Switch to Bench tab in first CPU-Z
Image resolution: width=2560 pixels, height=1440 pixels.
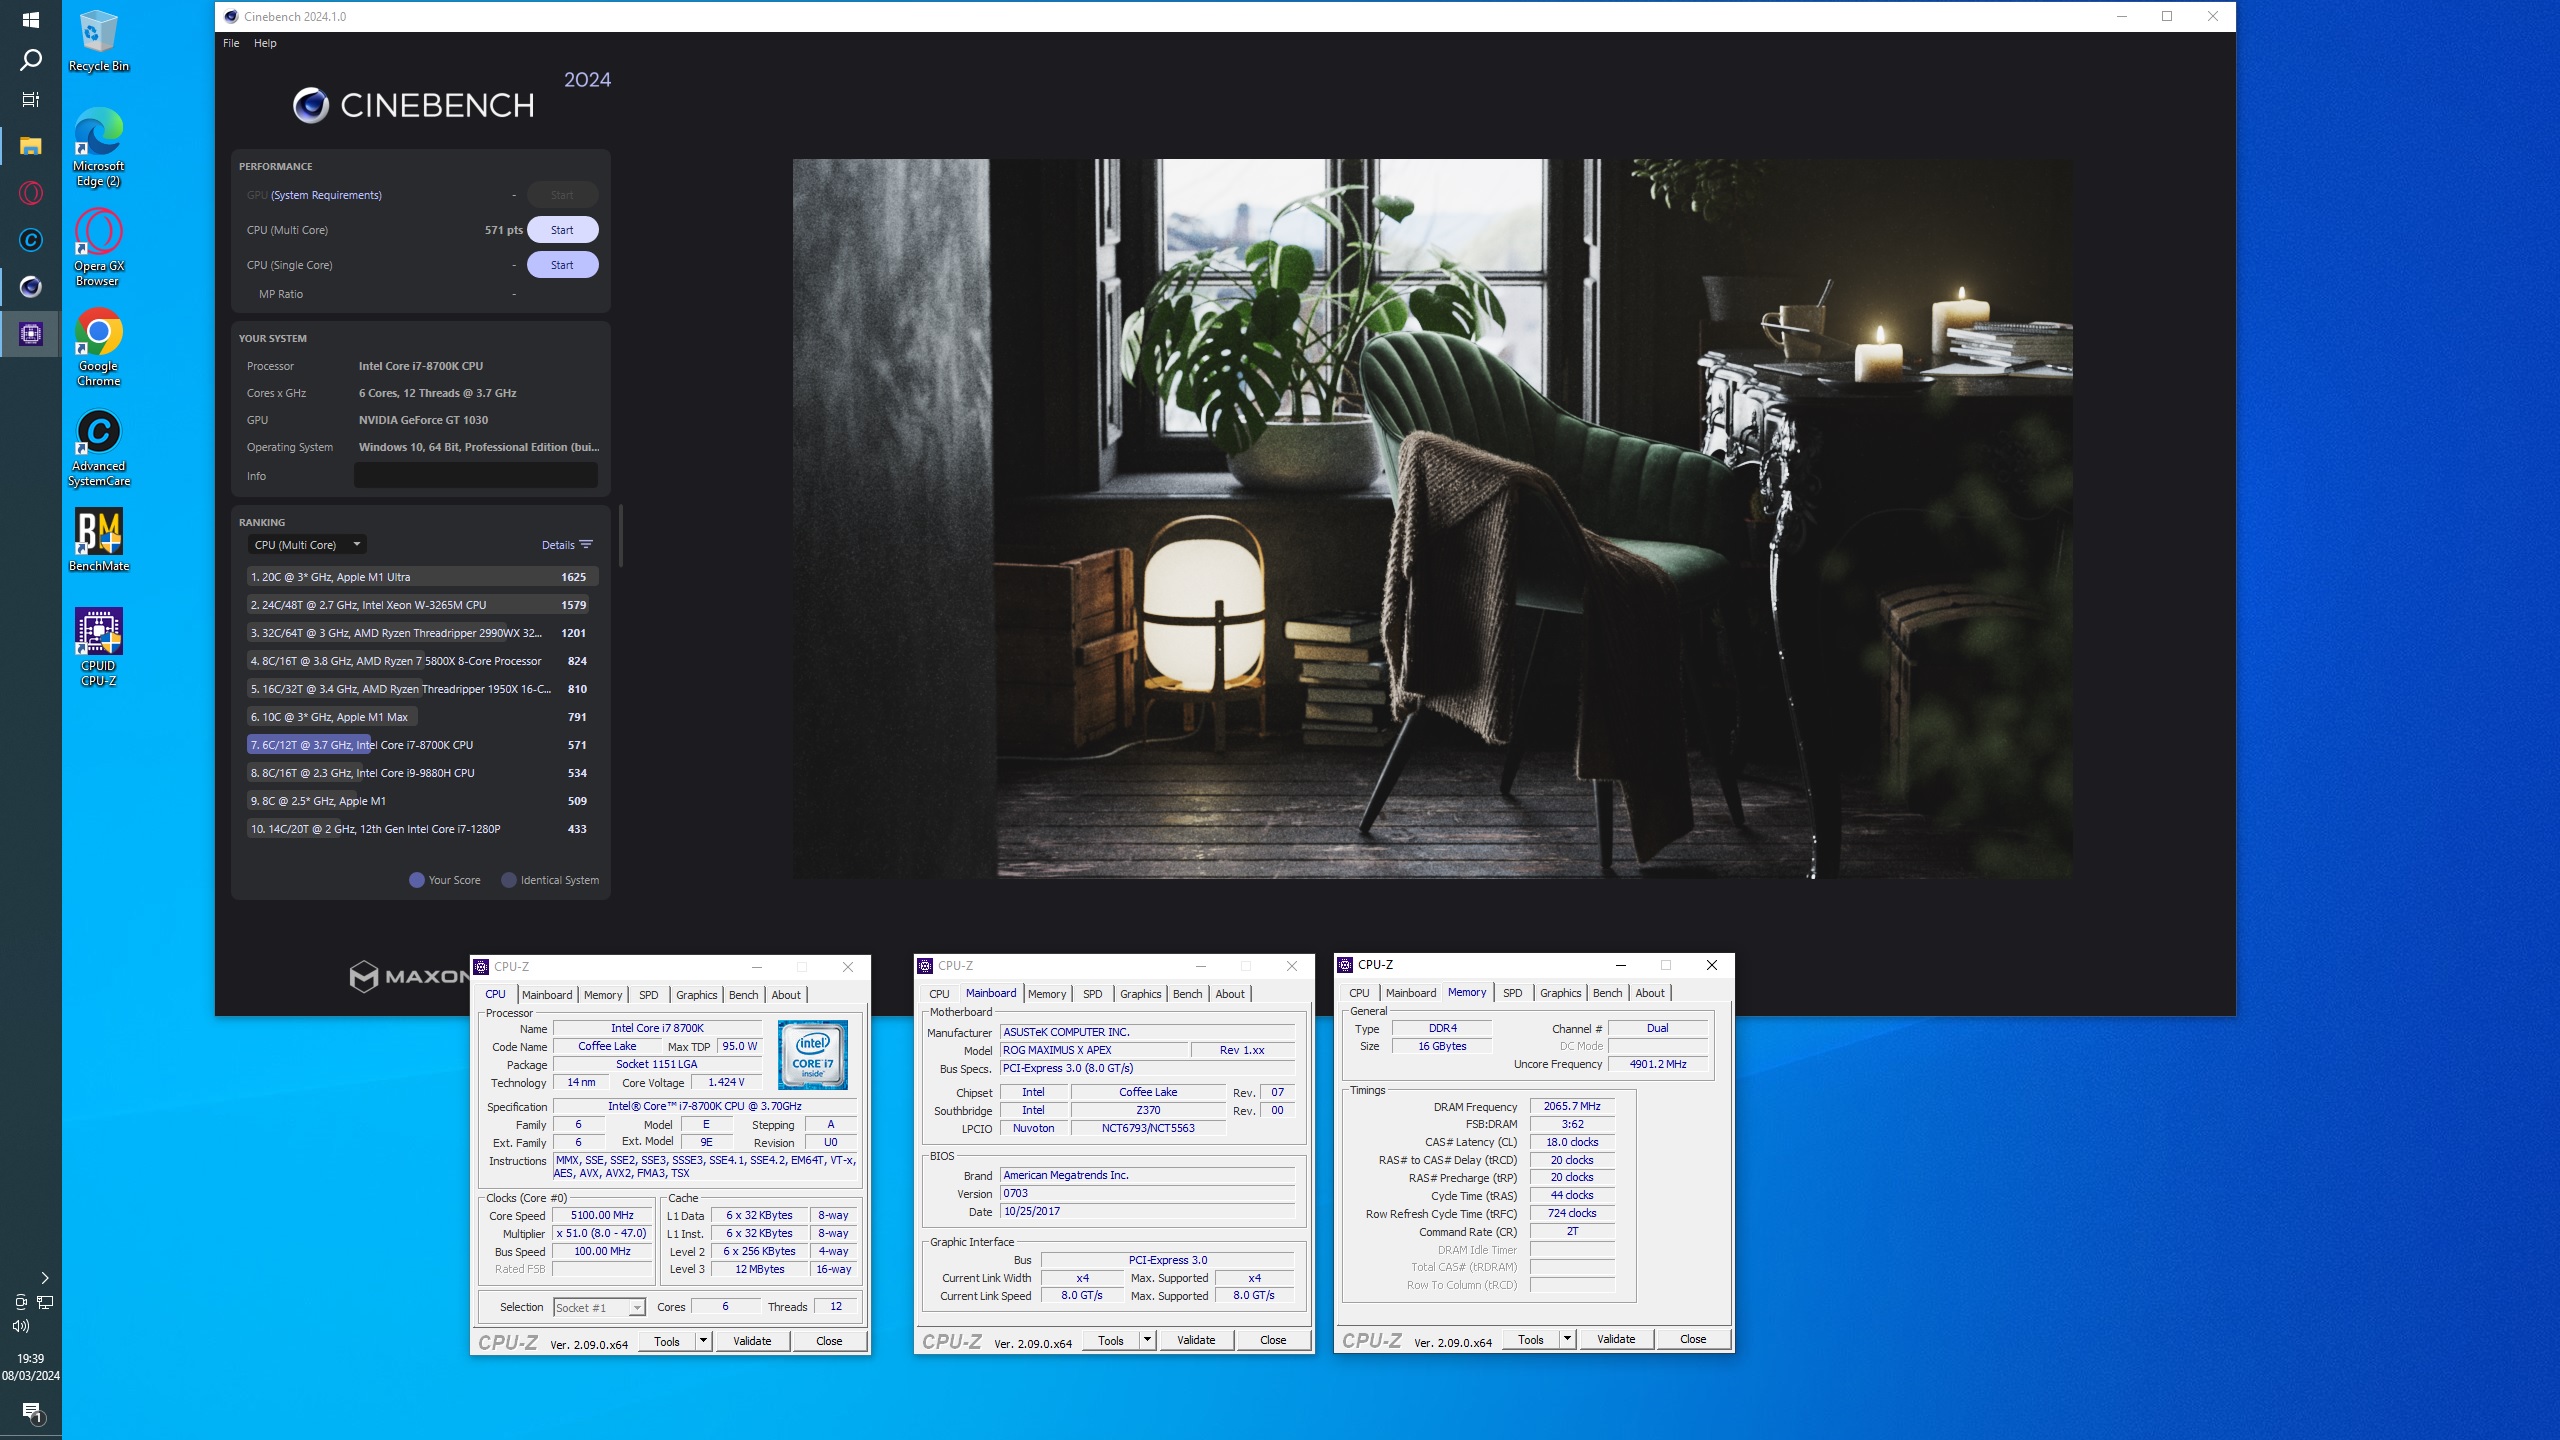[x=743, y=994]
